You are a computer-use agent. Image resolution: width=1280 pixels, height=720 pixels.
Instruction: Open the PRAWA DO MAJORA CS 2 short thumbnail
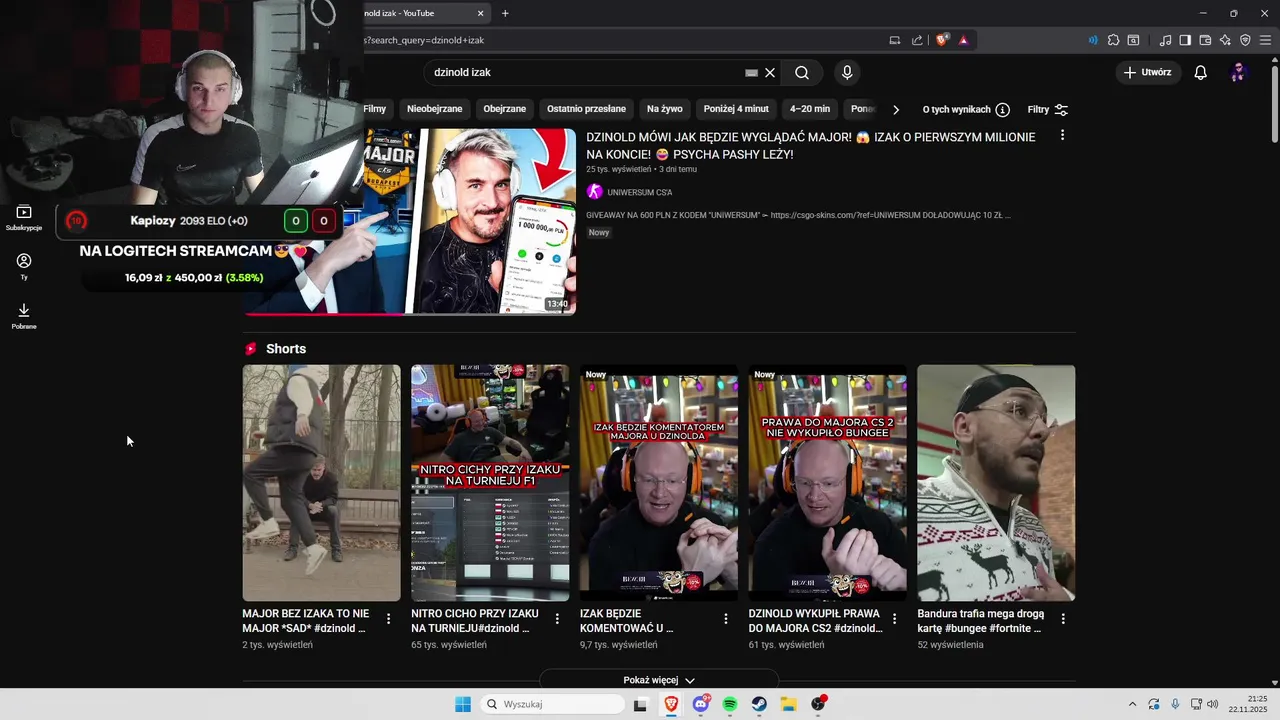tap(828, 483)
